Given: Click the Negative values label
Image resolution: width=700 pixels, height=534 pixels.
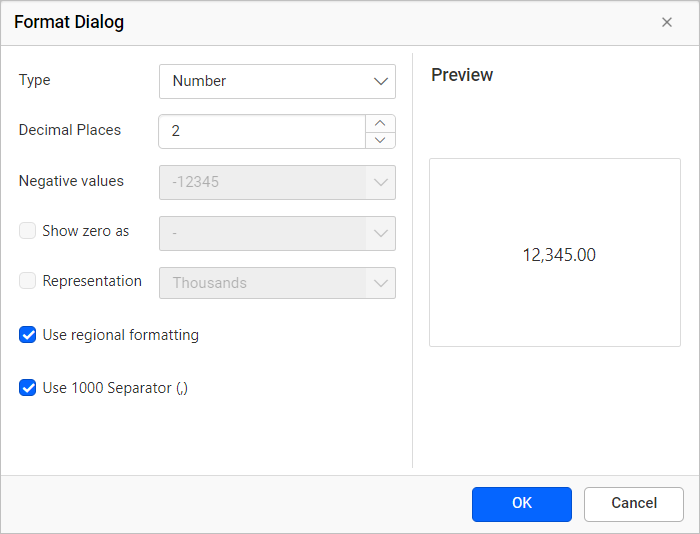Looking at the screenshot, I should coord(71,181).
